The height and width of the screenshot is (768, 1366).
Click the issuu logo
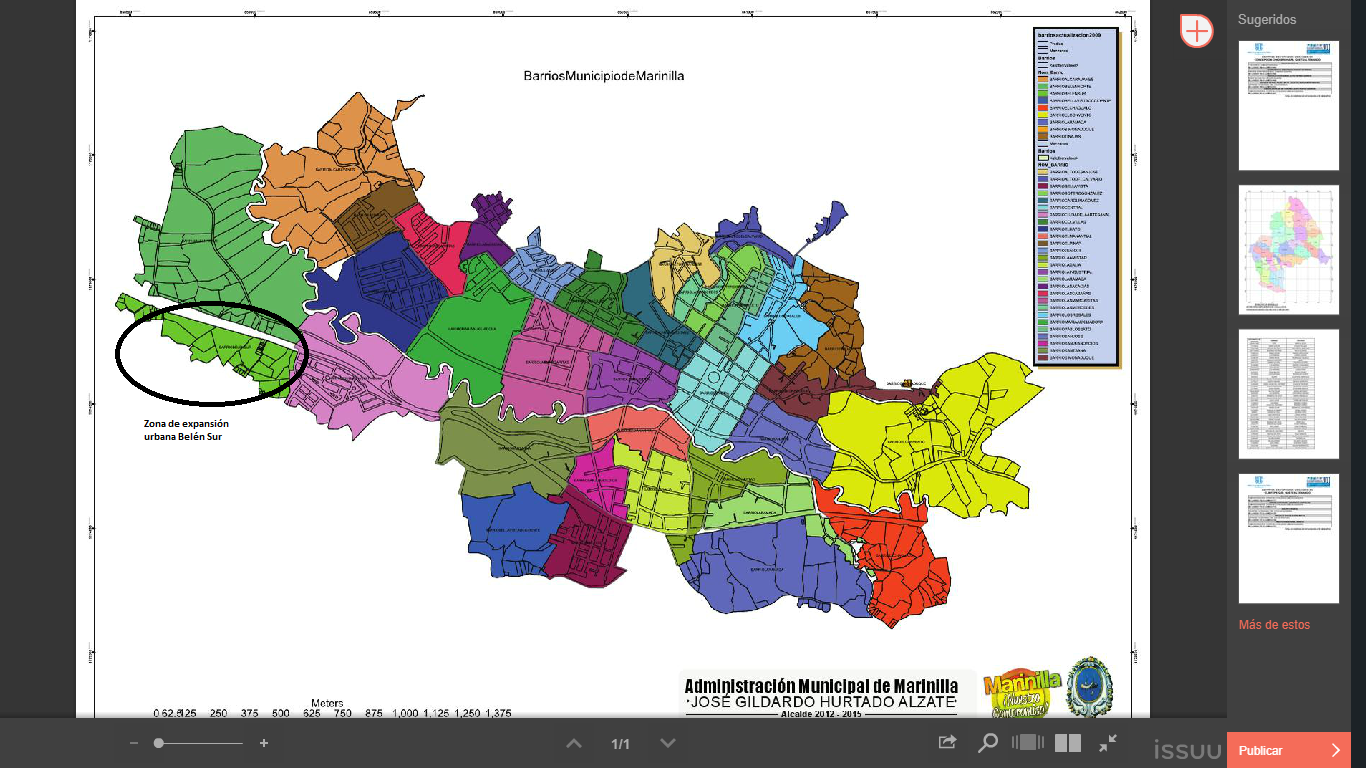pos(1188,749)
